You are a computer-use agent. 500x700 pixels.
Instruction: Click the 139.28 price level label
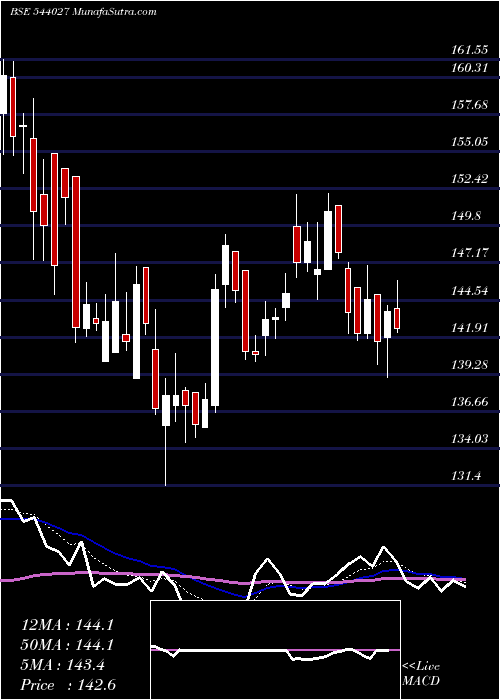coord(469,365)
